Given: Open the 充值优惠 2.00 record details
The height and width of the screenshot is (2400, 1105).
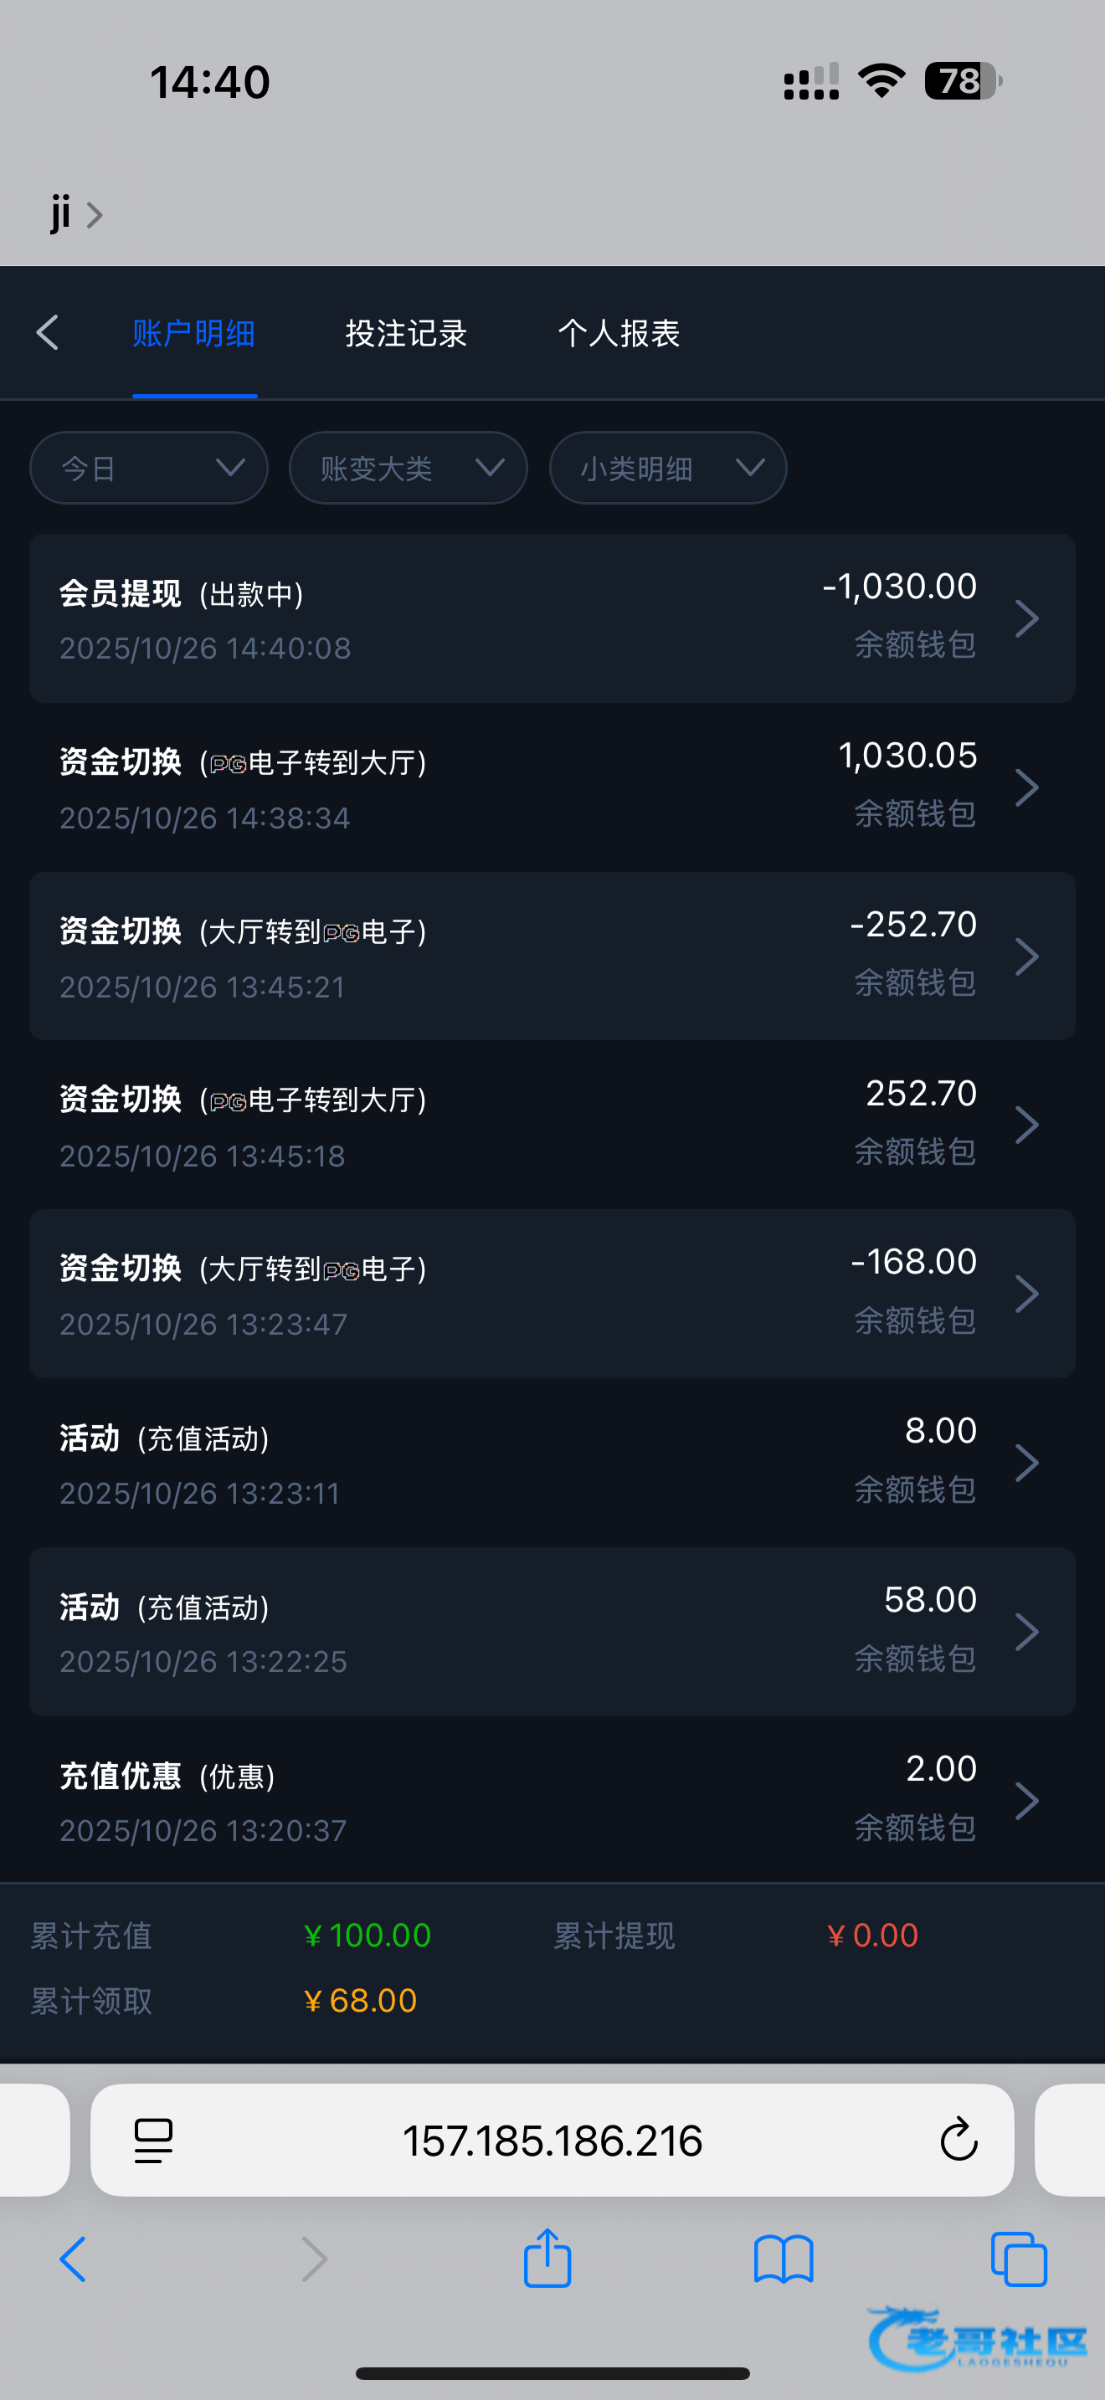Looking at the screenshot, I should (x=552, y=1800).
